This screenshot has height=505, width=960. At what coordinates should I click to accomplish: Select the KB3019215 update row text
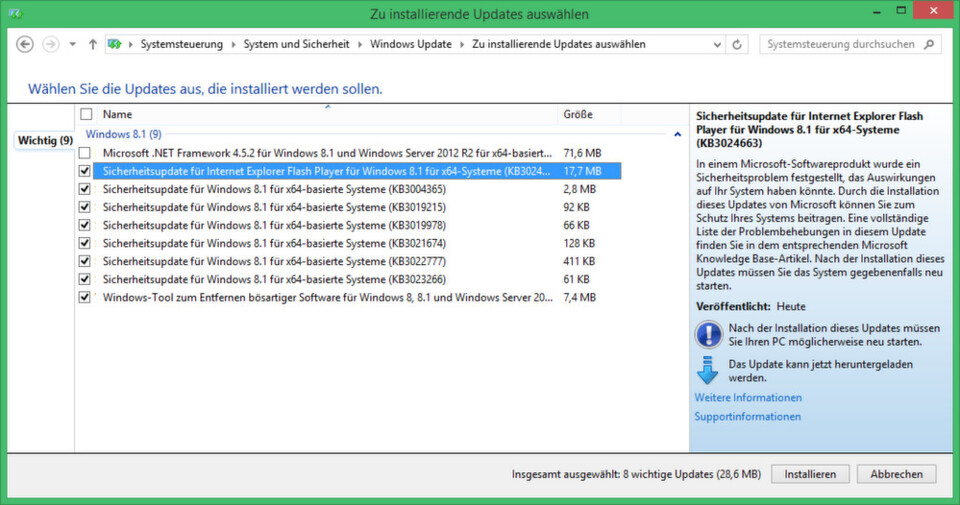pyautogui.click(x=274, y=207)
